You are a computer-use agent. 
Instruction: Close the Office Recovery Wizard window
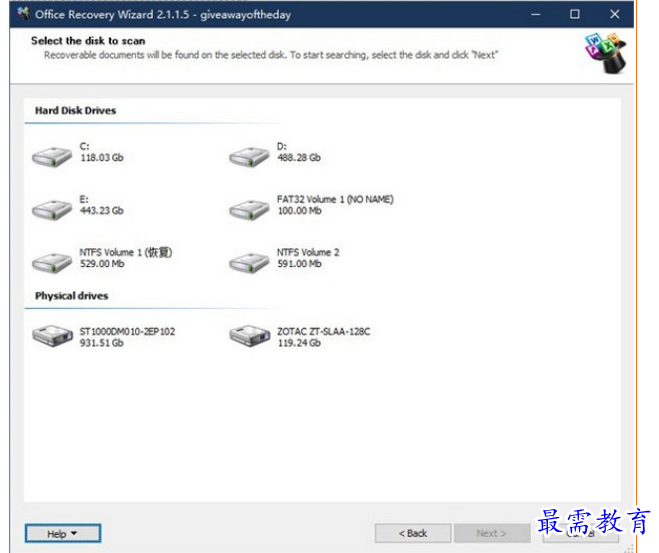click(x=614, y=14)
